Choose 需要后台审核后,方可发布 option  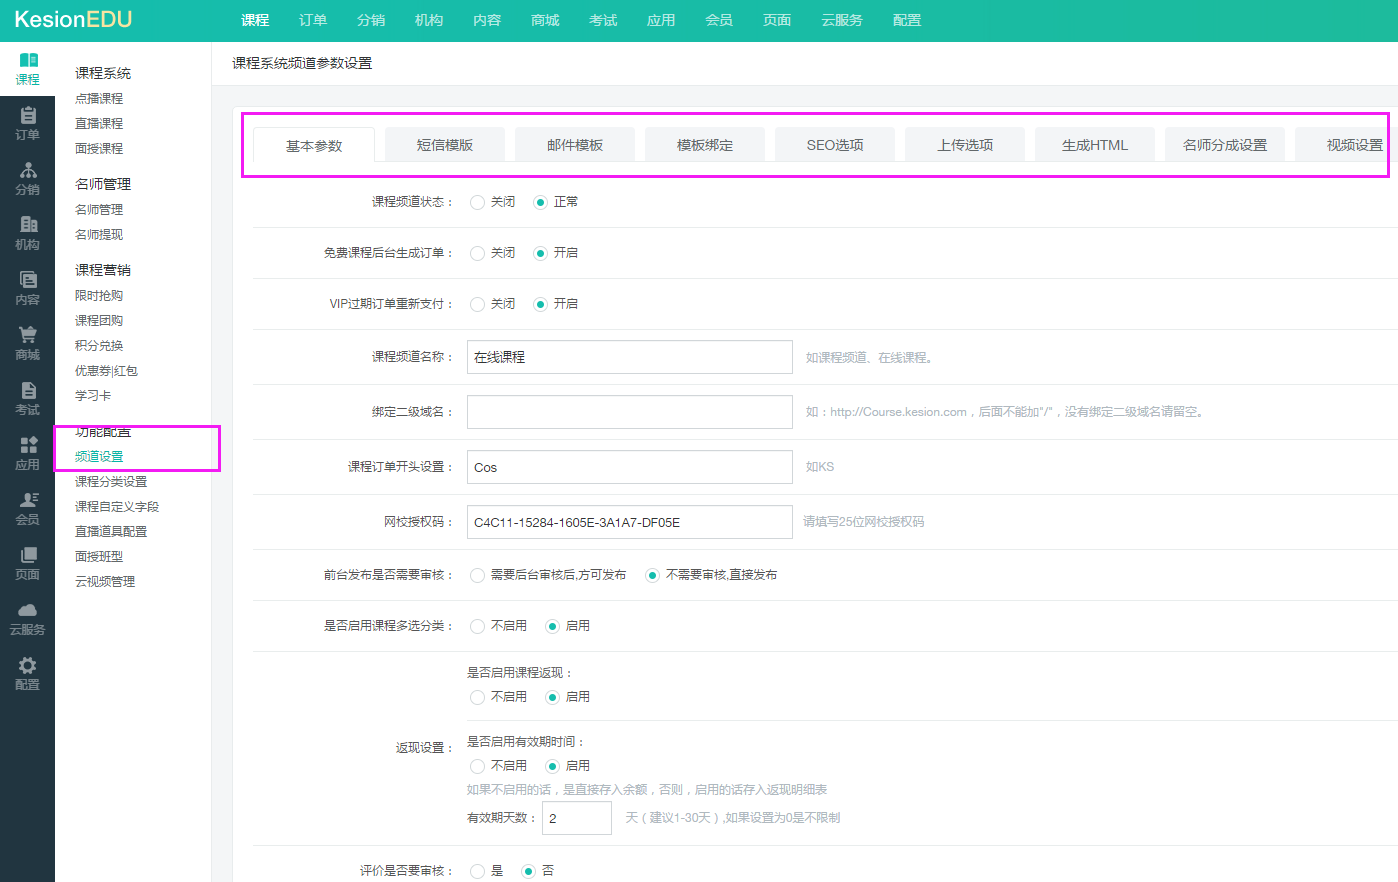point(478,575)
